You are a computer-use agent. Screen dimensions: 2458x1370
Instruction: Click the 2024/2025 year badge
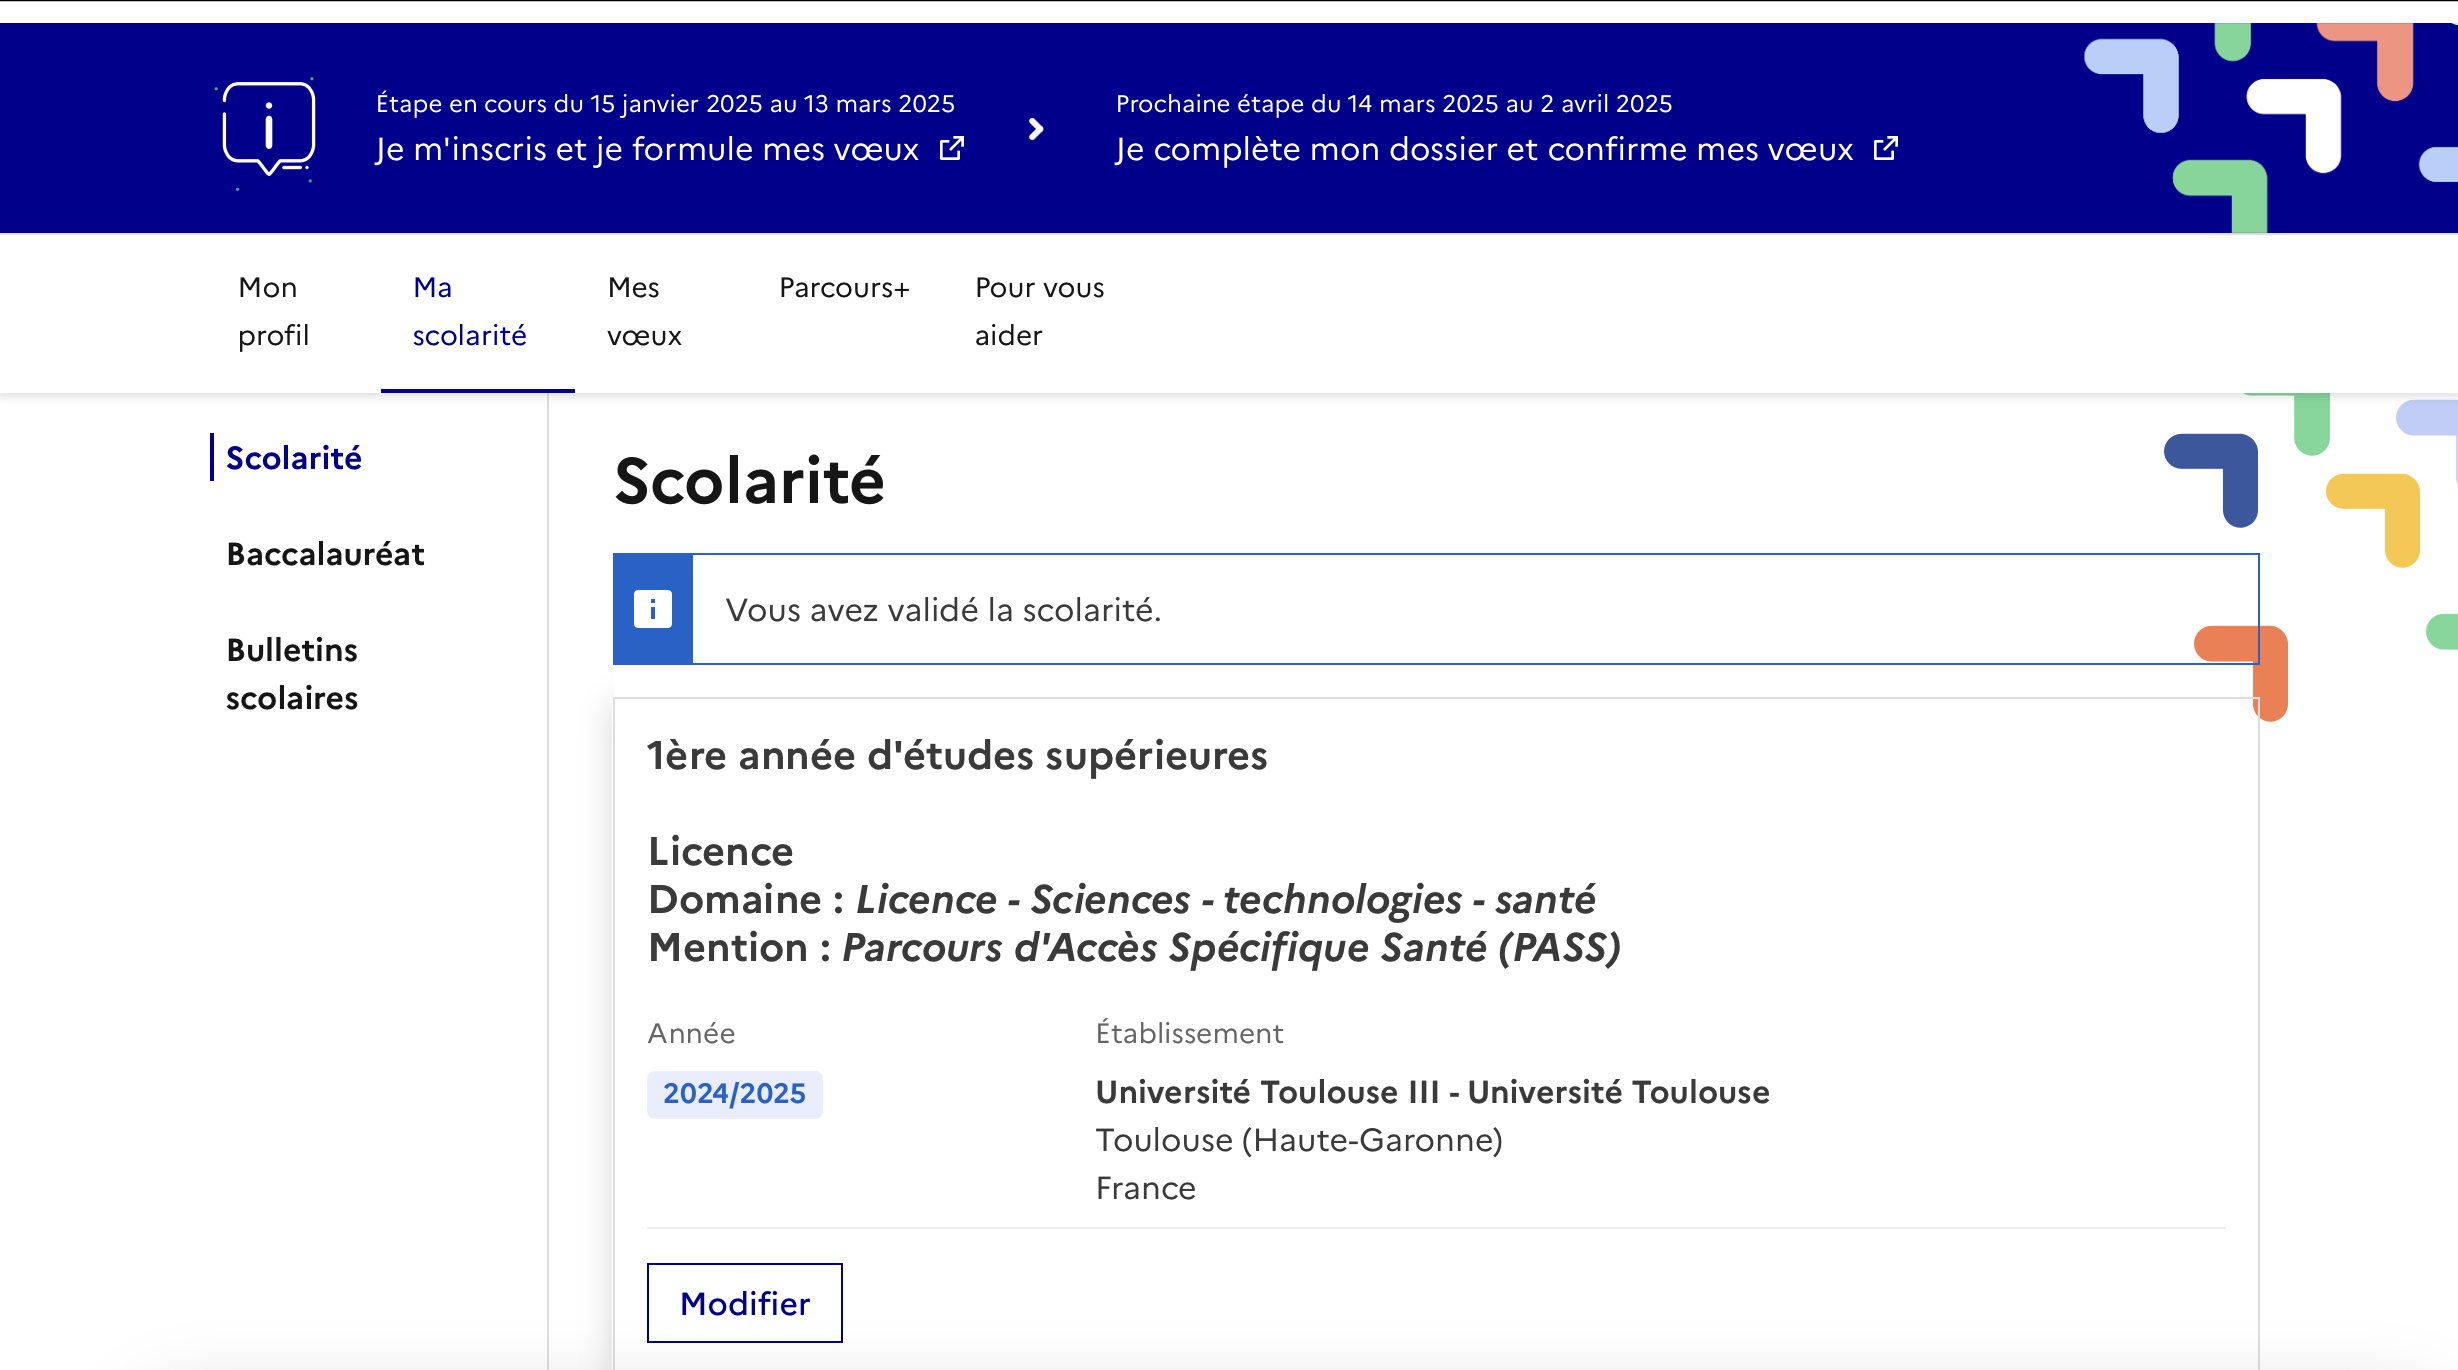tap(734, 1094)
